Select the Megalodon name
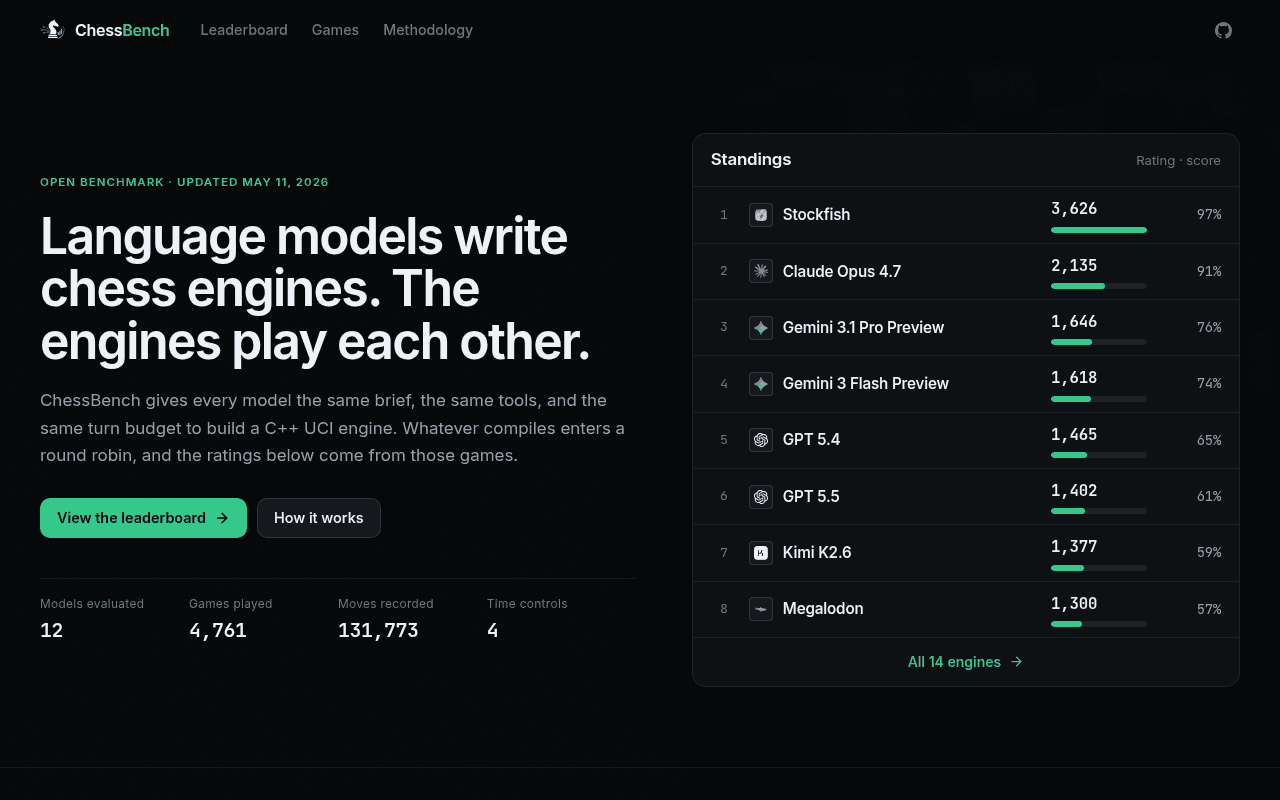The image size is (1280, 800). coord(823,608)
